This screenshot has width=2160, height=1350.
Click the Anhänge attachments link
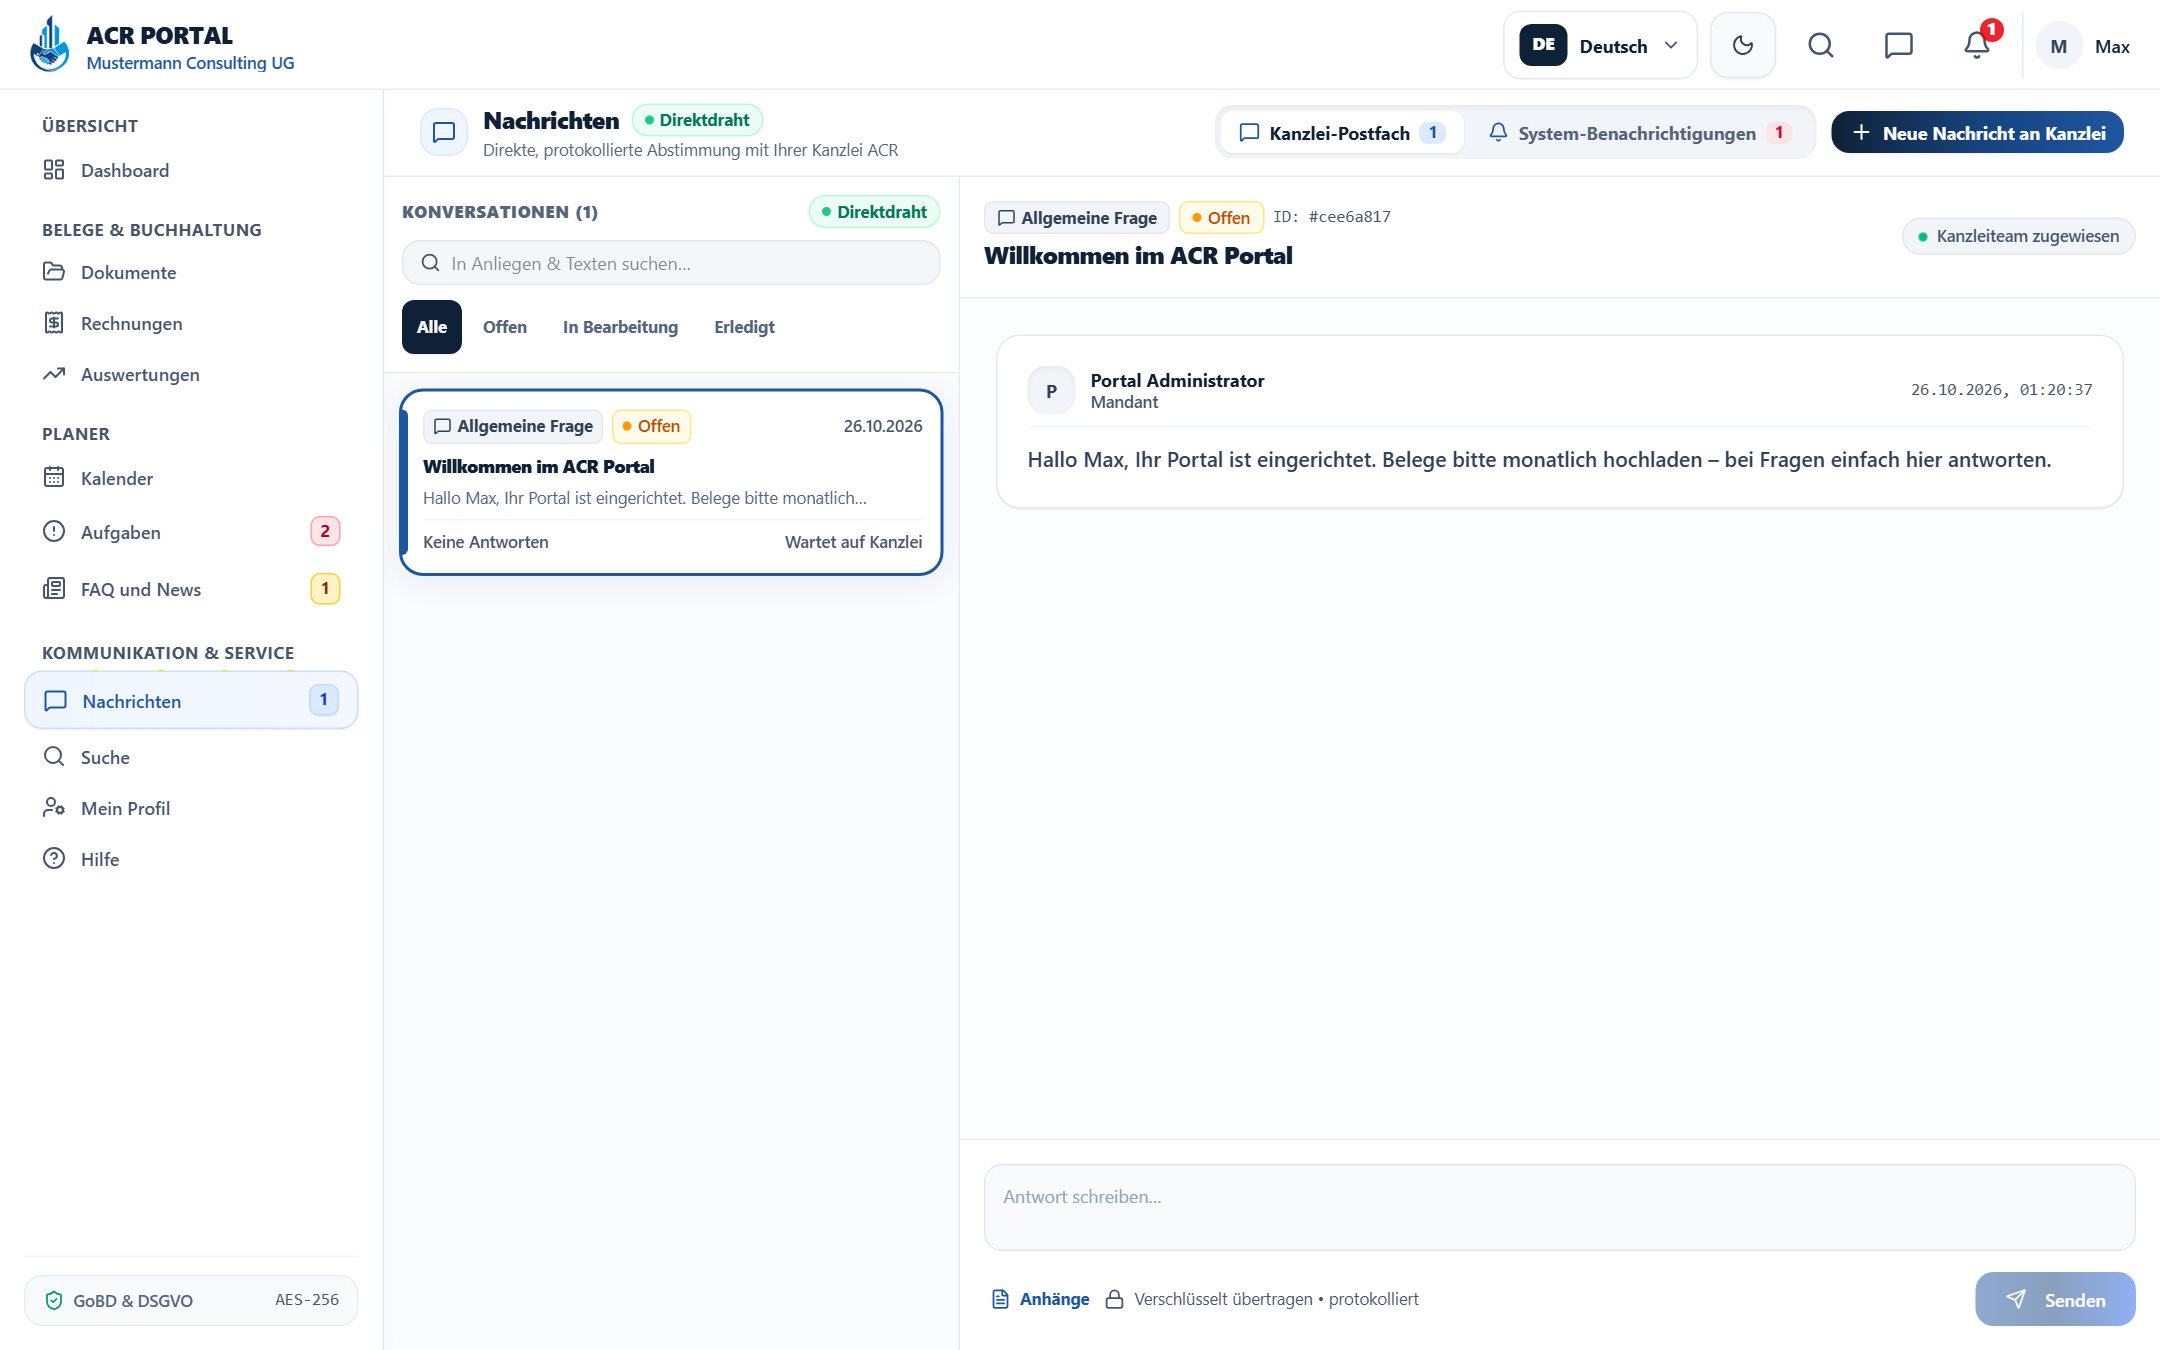[1040, 1299]
